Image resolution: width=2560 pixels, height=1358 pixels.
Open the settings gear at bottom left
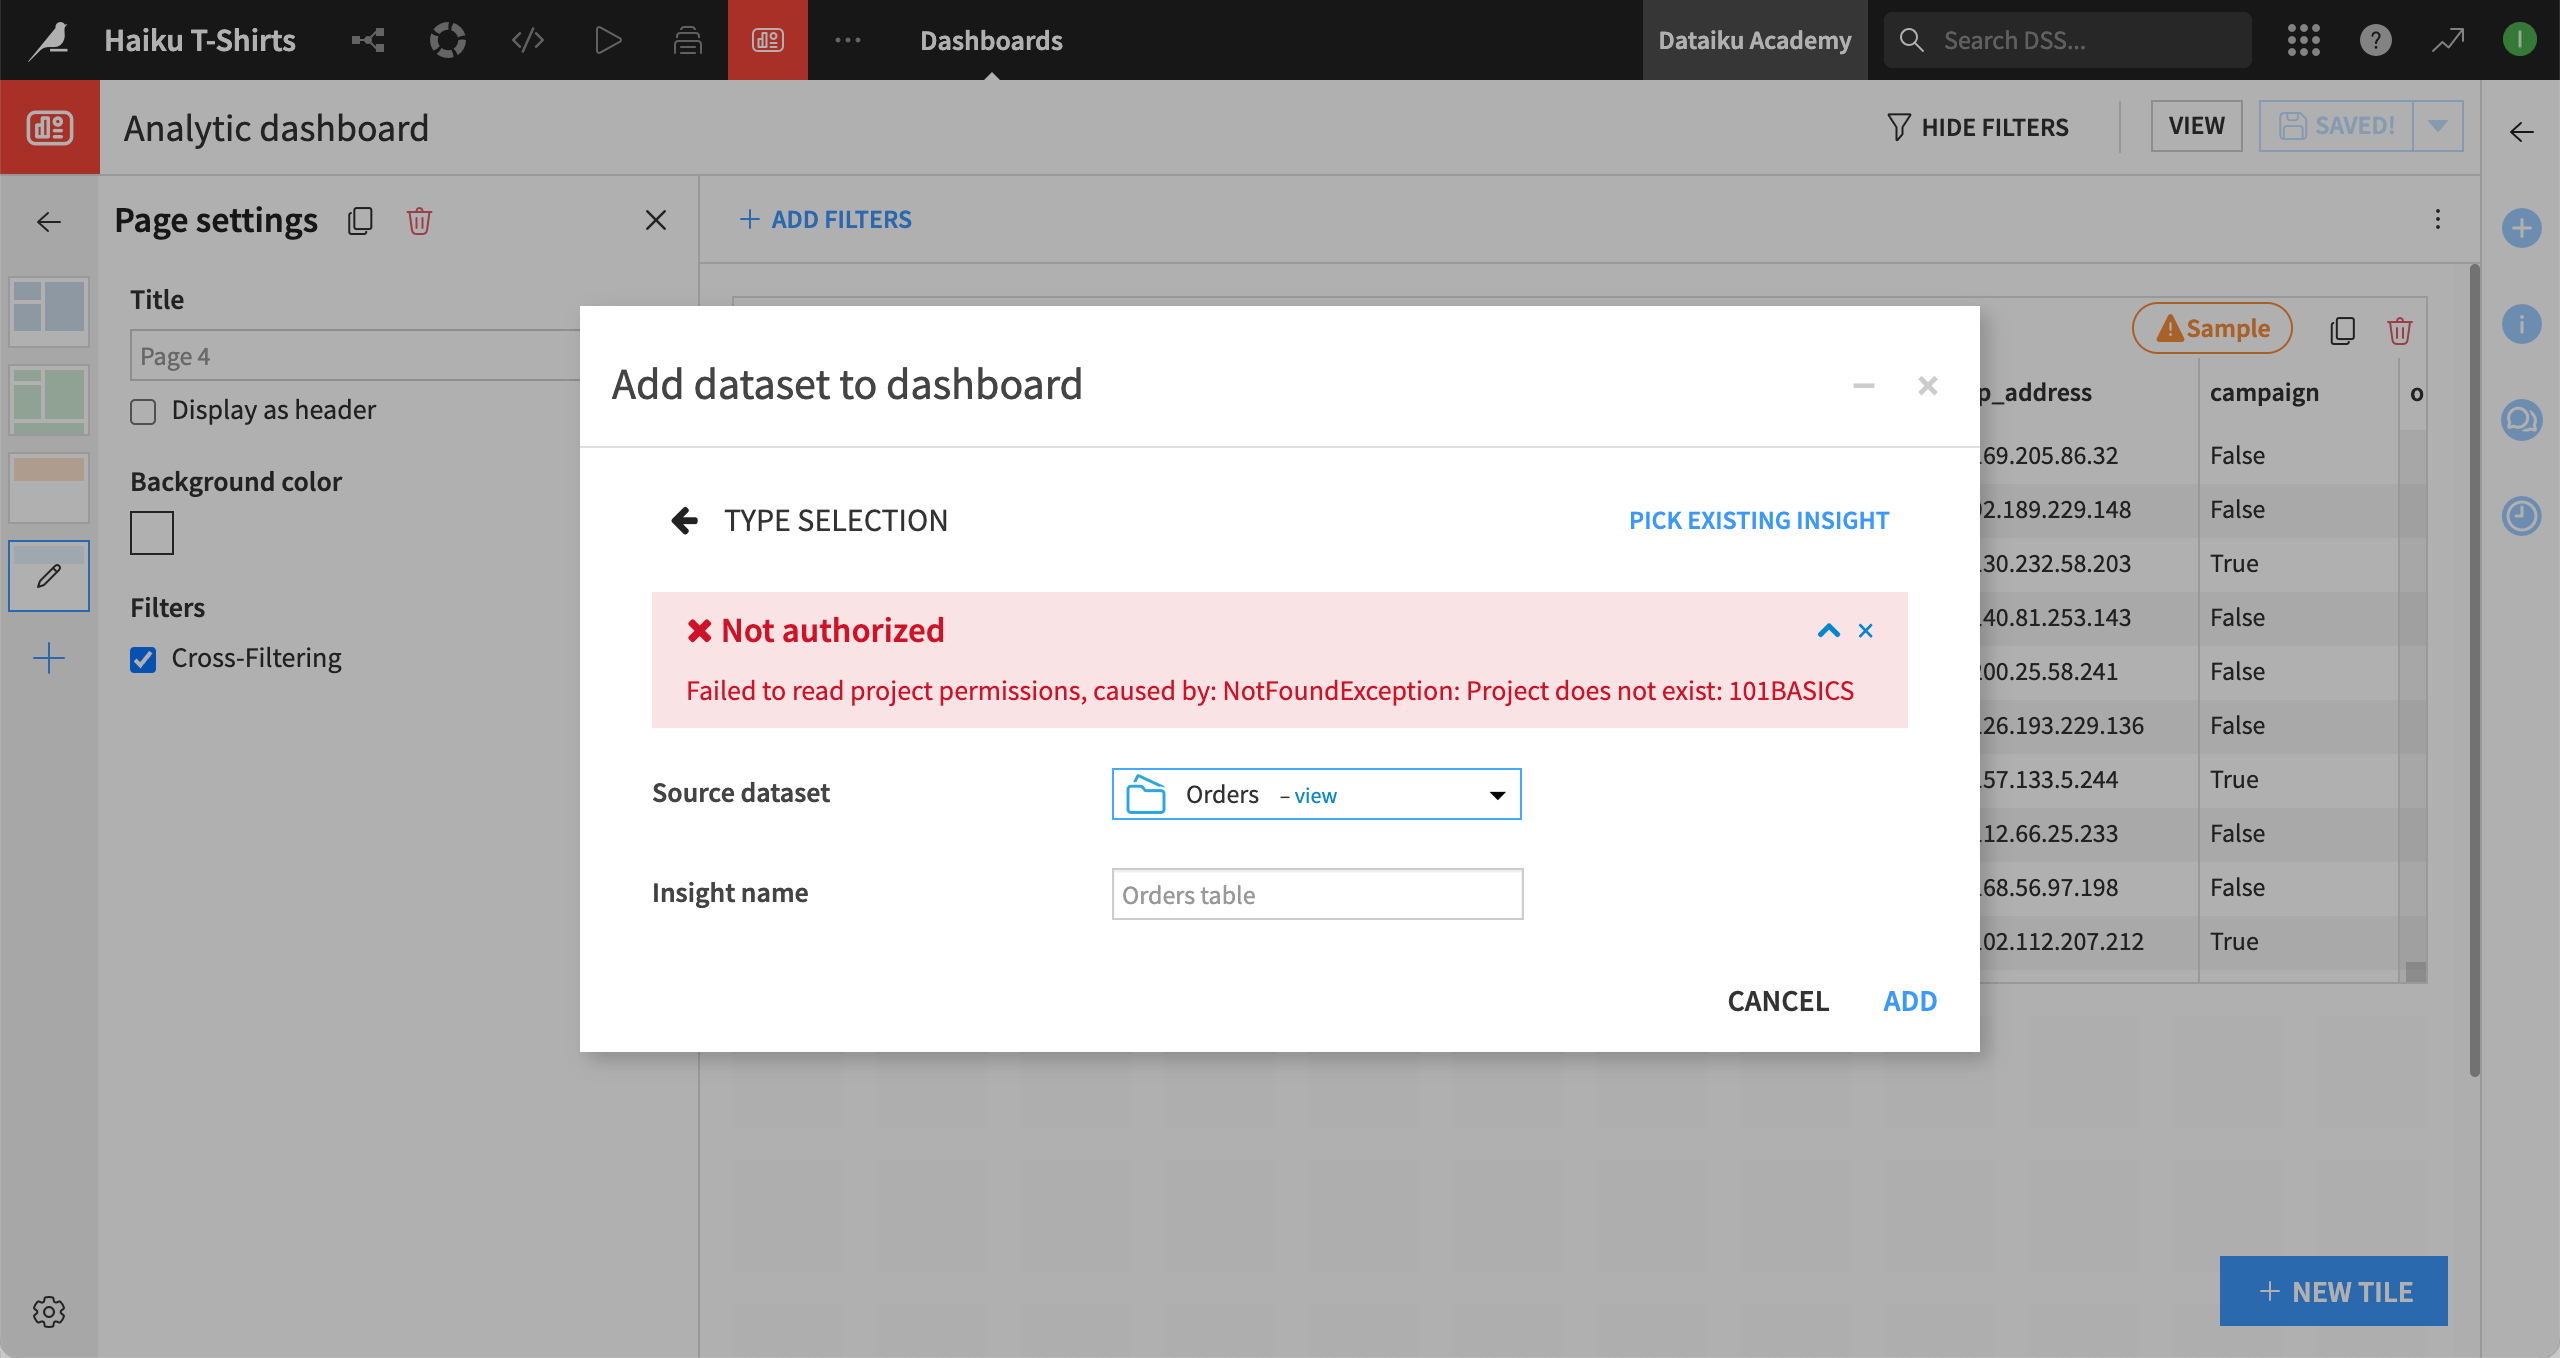(x=48, y=1313)
